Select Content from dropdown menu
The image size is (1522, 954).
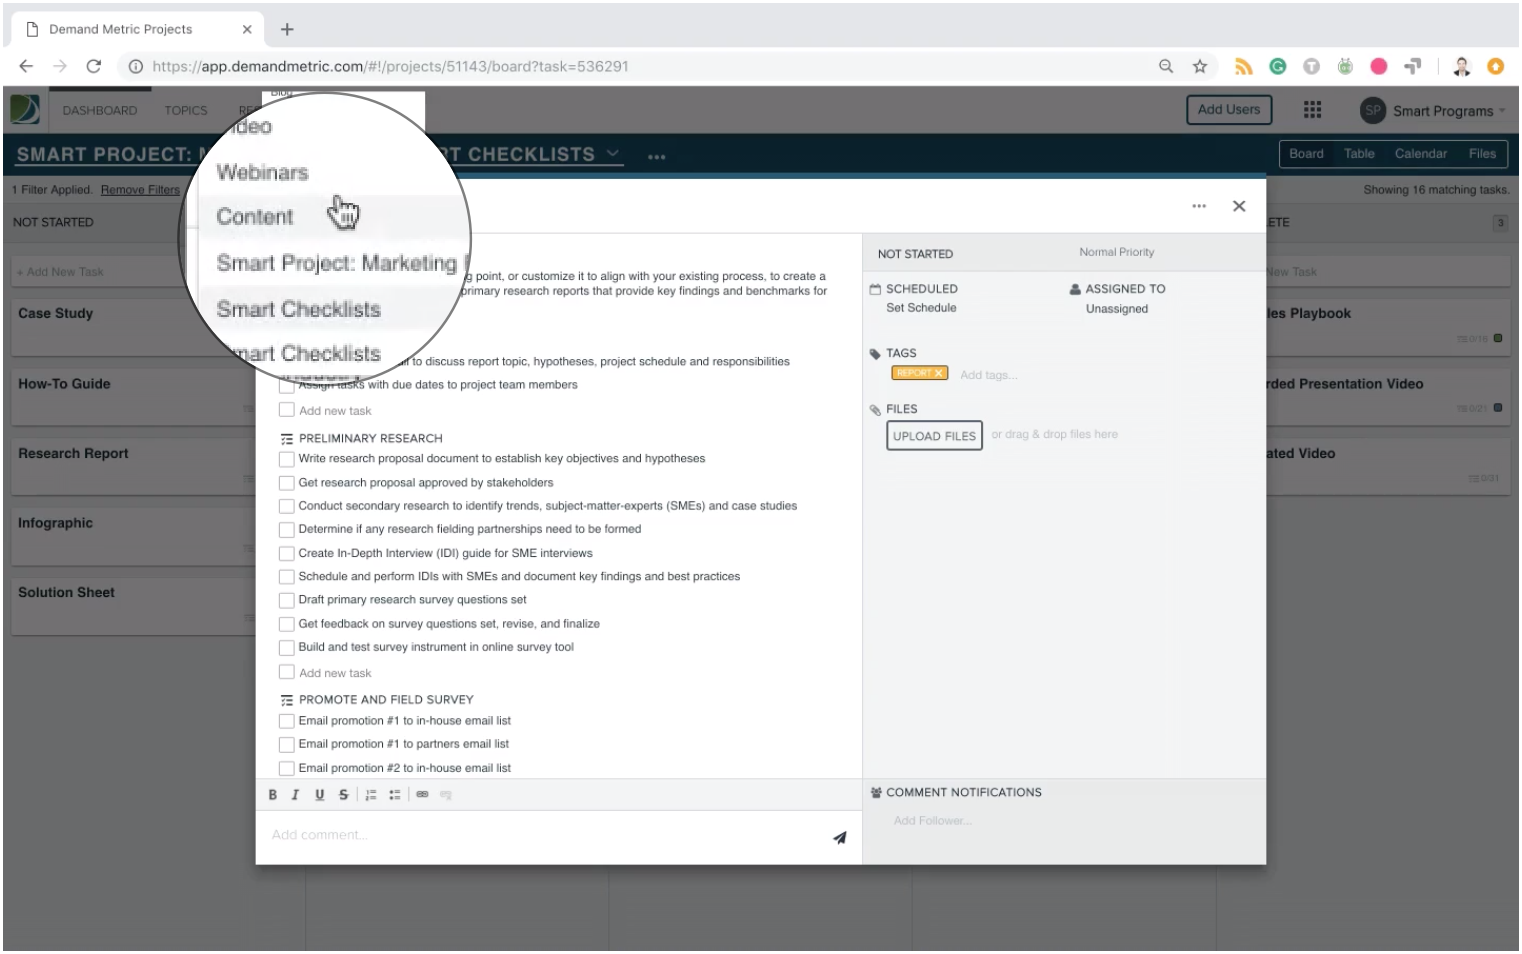click(255, 216)
